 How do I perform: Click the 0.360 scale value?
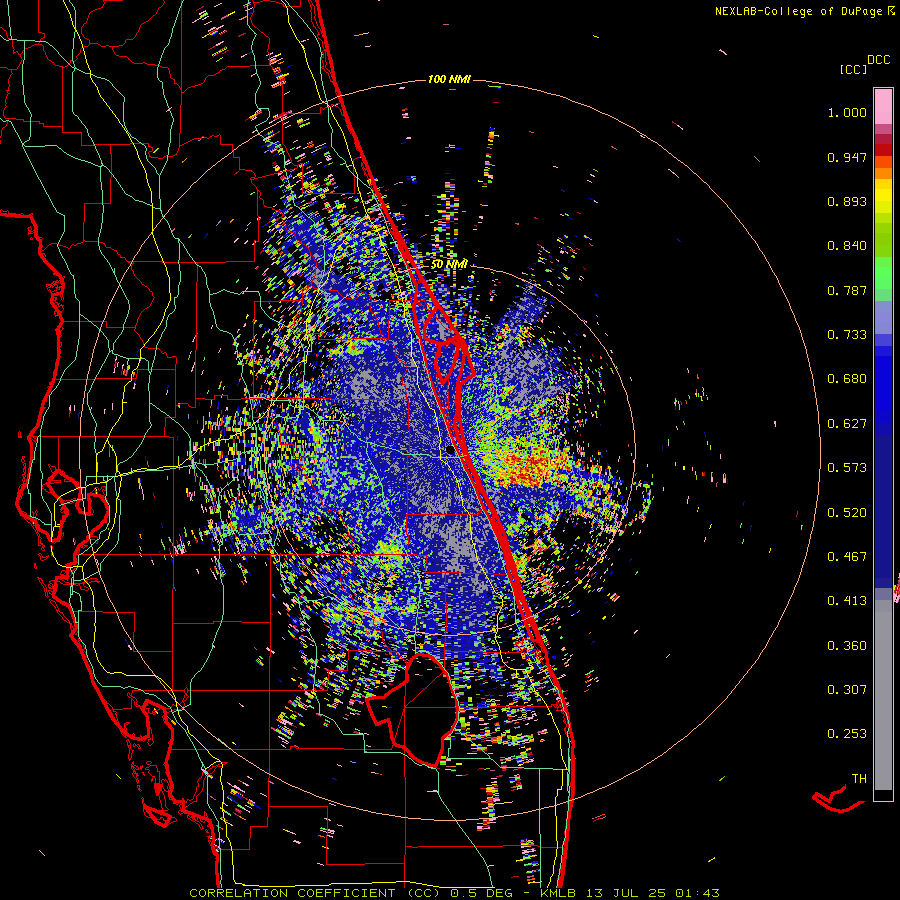[847, 646]
